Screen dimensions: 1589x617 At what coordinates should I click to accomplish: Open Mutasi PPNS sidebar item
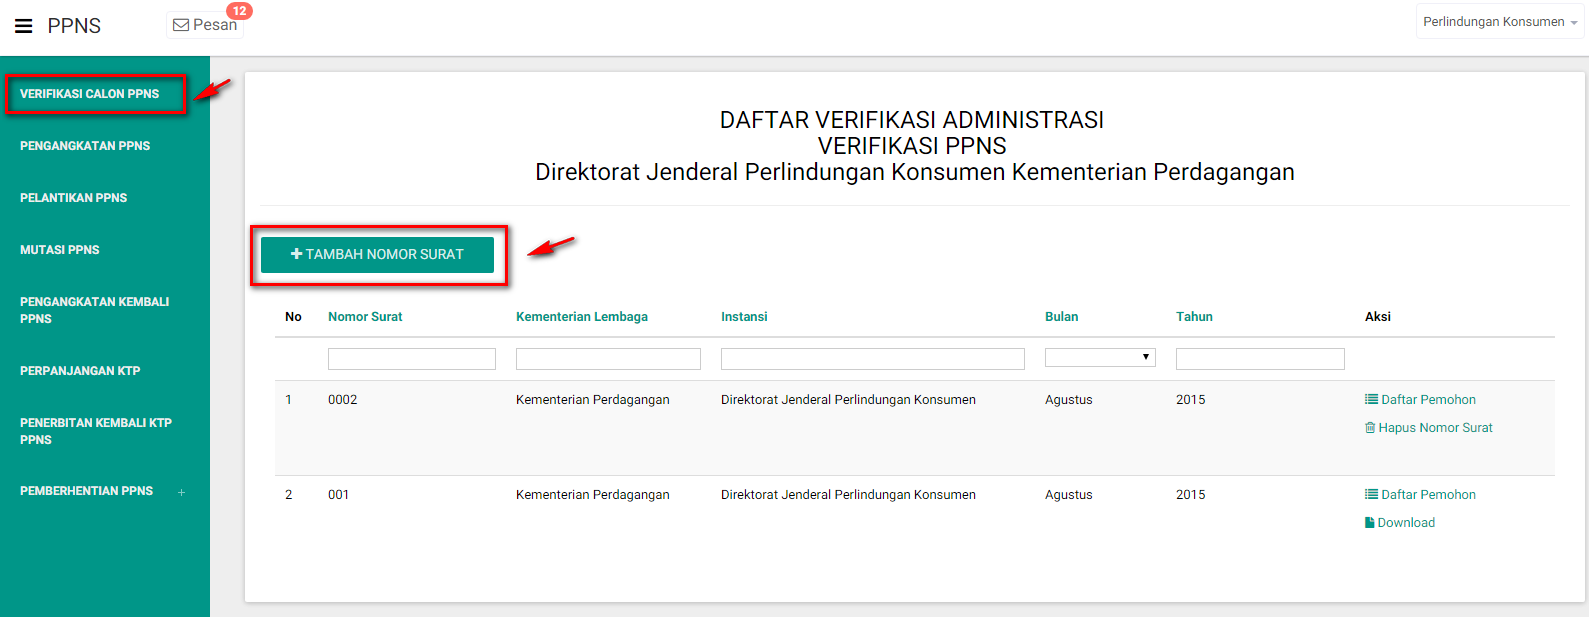[60, 250]
